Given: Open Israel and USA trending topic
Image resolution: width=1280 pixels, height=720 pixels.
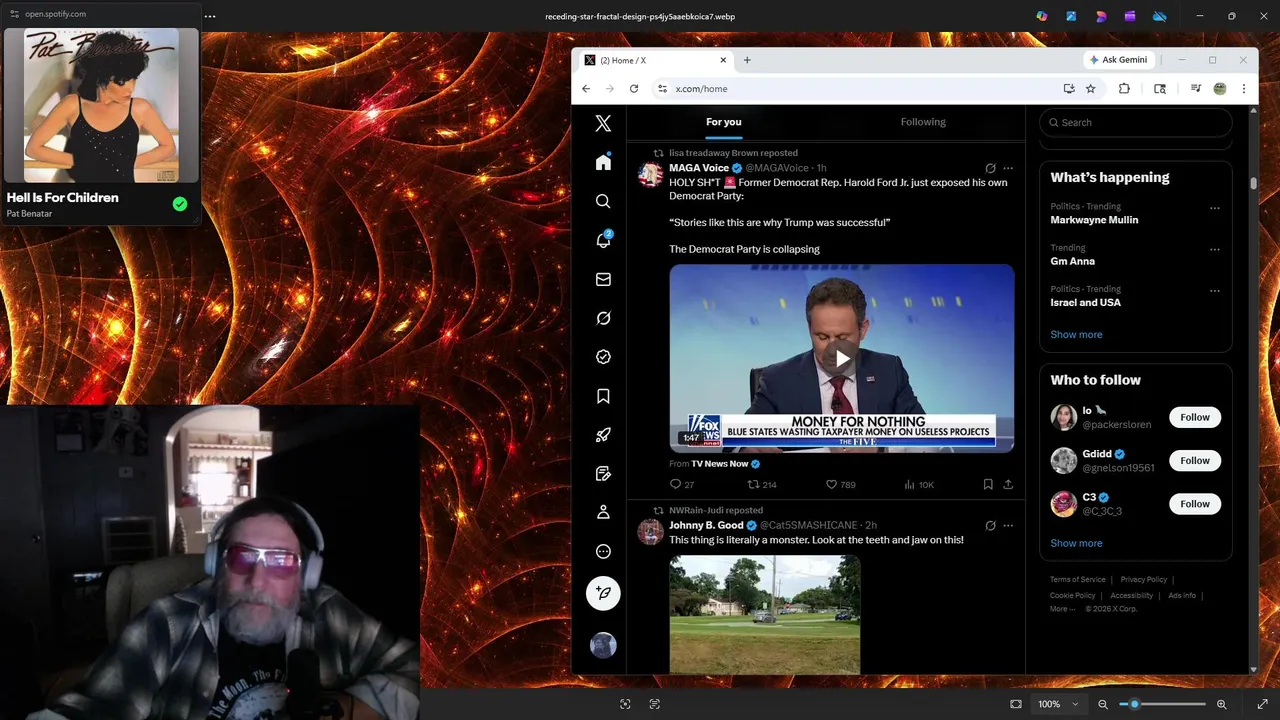Looking at the screenshot, I should tap(1085, 302).
